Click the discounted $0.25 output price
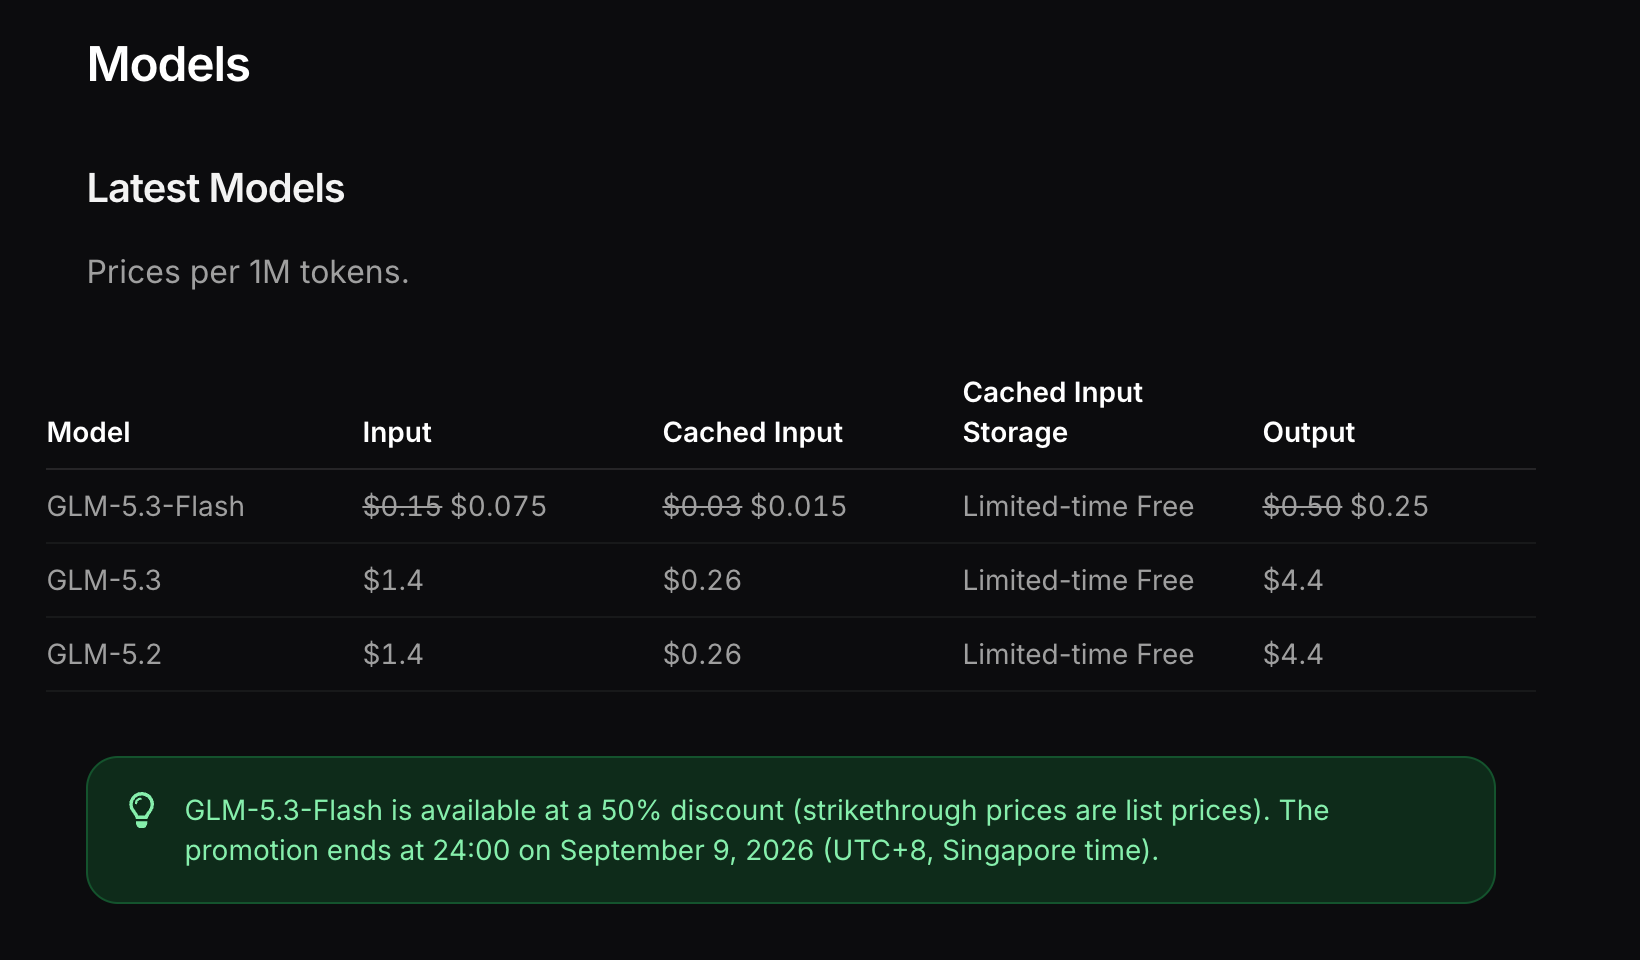 1389,506
